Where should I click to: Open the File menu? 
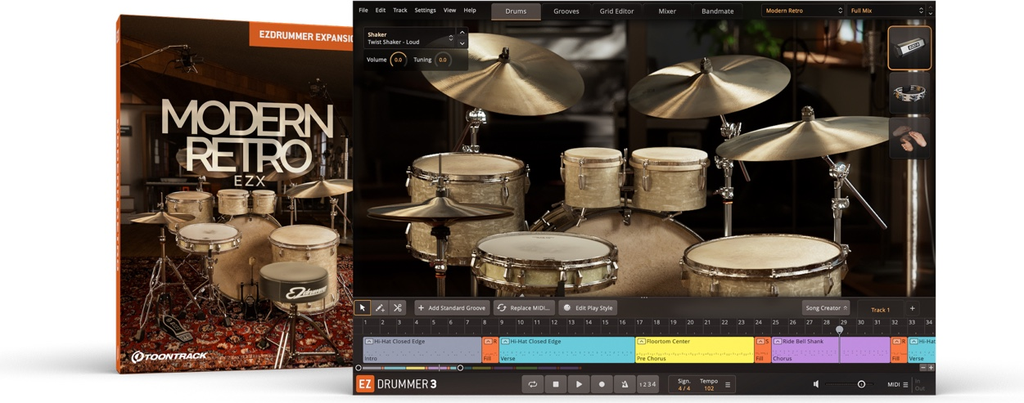(x=363, y=10)
